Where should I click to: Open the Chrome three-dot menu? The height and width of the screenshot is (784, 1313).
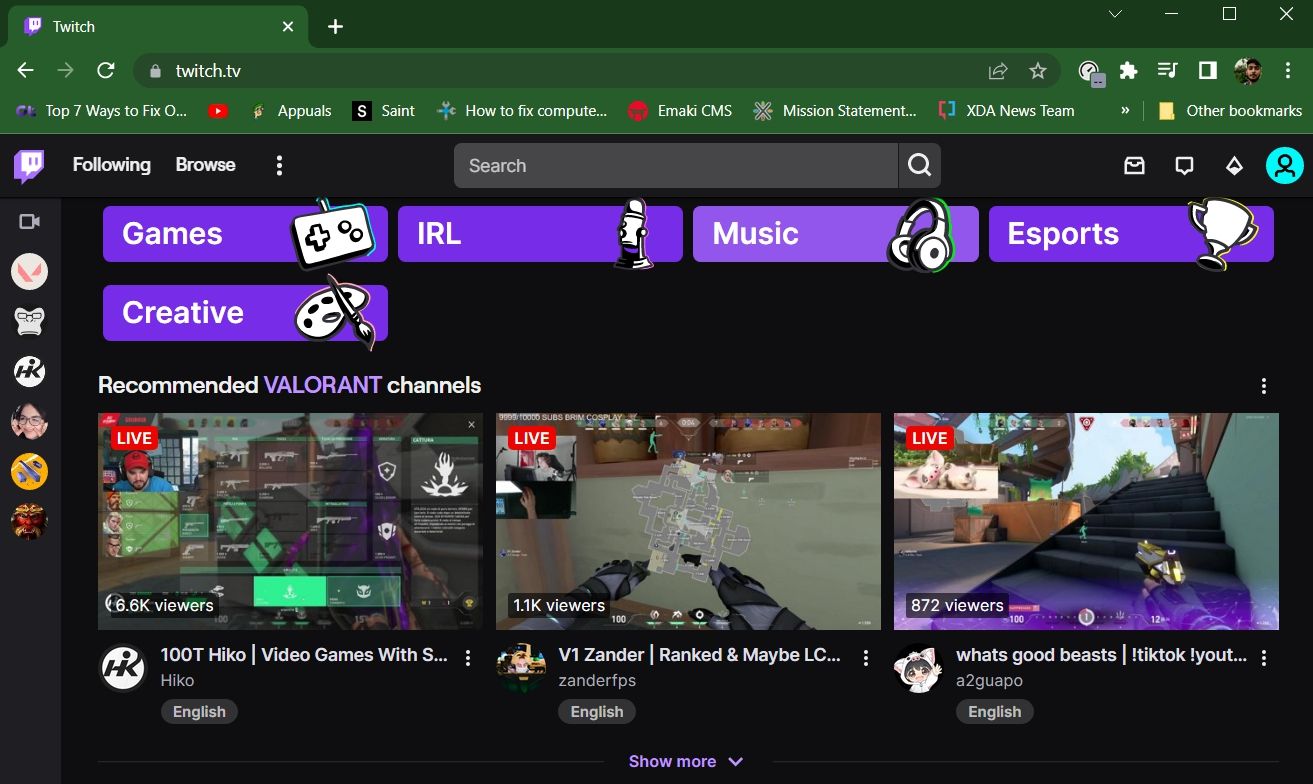tap(1288, 71)
